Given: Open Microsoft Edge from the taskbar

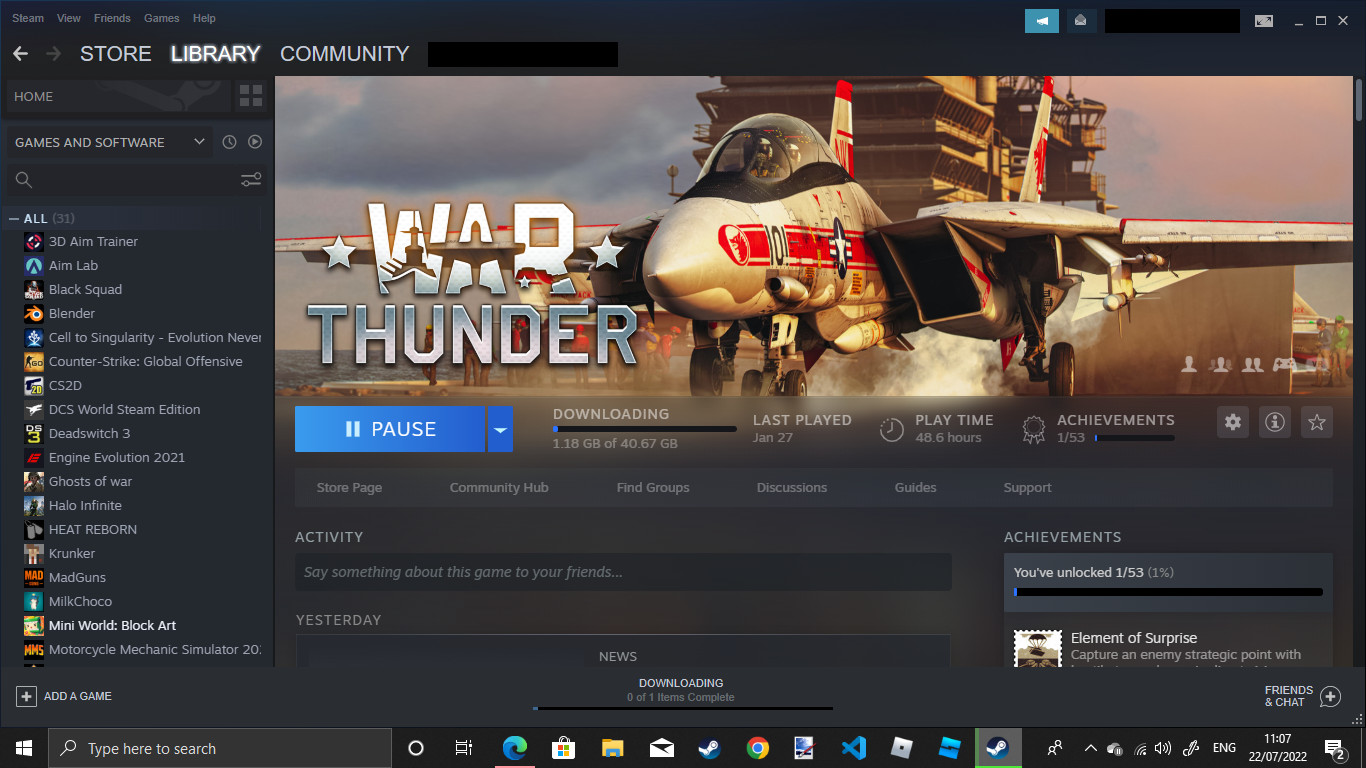Looking at the screenshot, I should point(514,748).
